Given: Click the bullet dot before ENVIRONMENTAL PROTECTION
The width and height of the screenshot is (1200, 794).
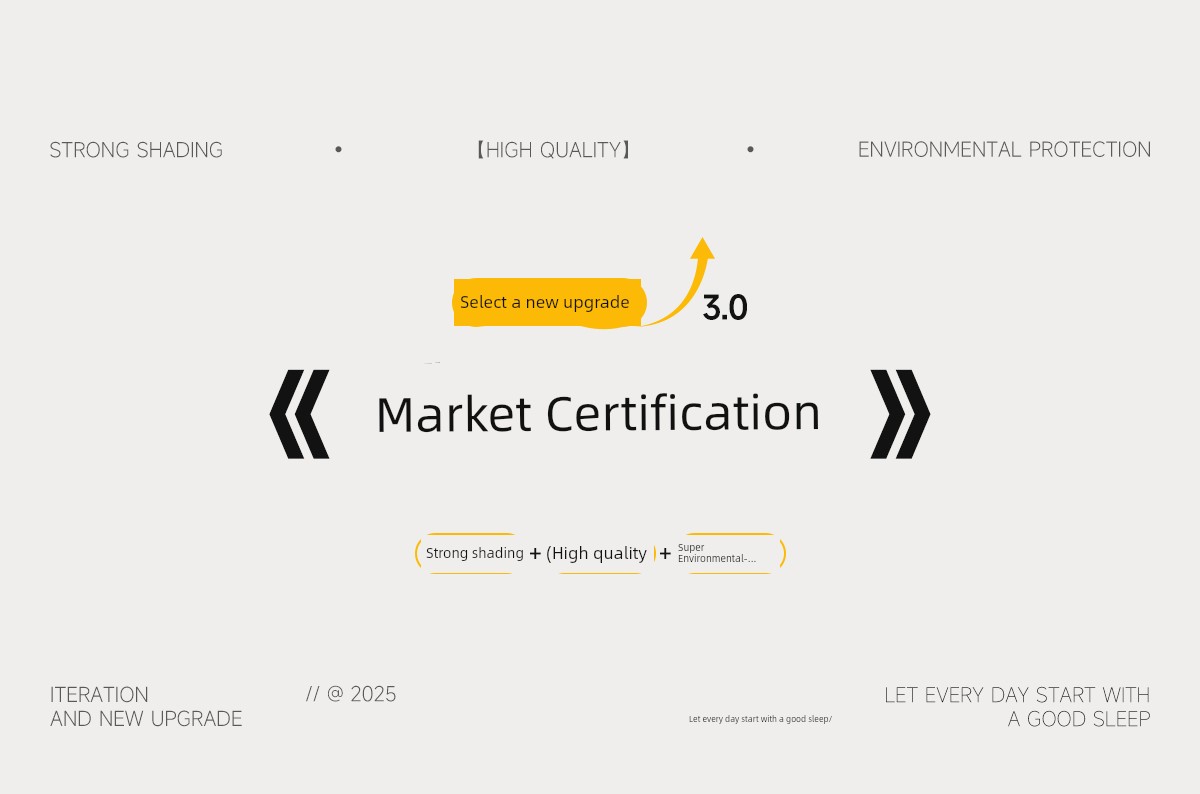Looking at the screenshot, I should [750, 150].
